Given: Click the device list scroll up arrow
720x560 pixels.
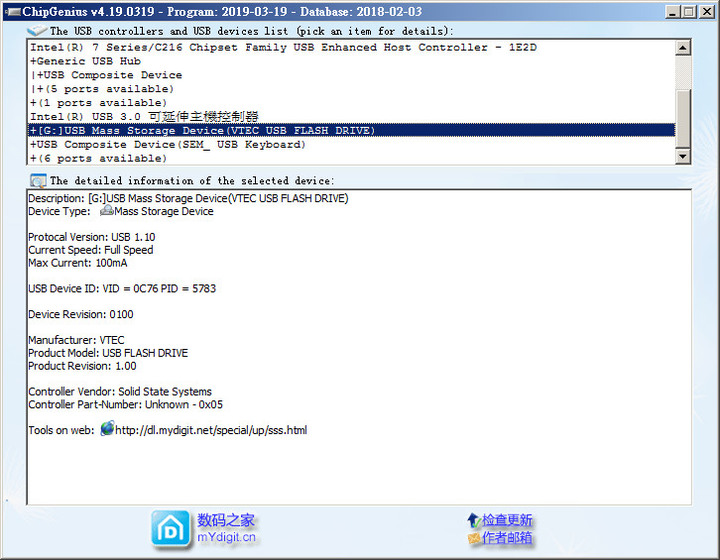Looking at the screenshot, I should 683,48.
